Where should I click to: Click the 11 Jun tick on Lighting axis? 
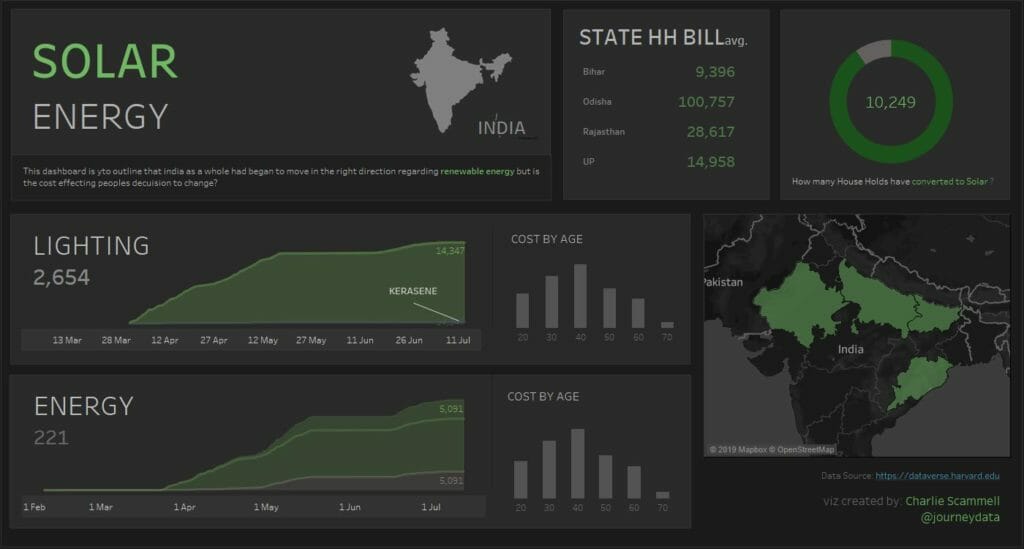pyautogui.click(x=360, y=340)
